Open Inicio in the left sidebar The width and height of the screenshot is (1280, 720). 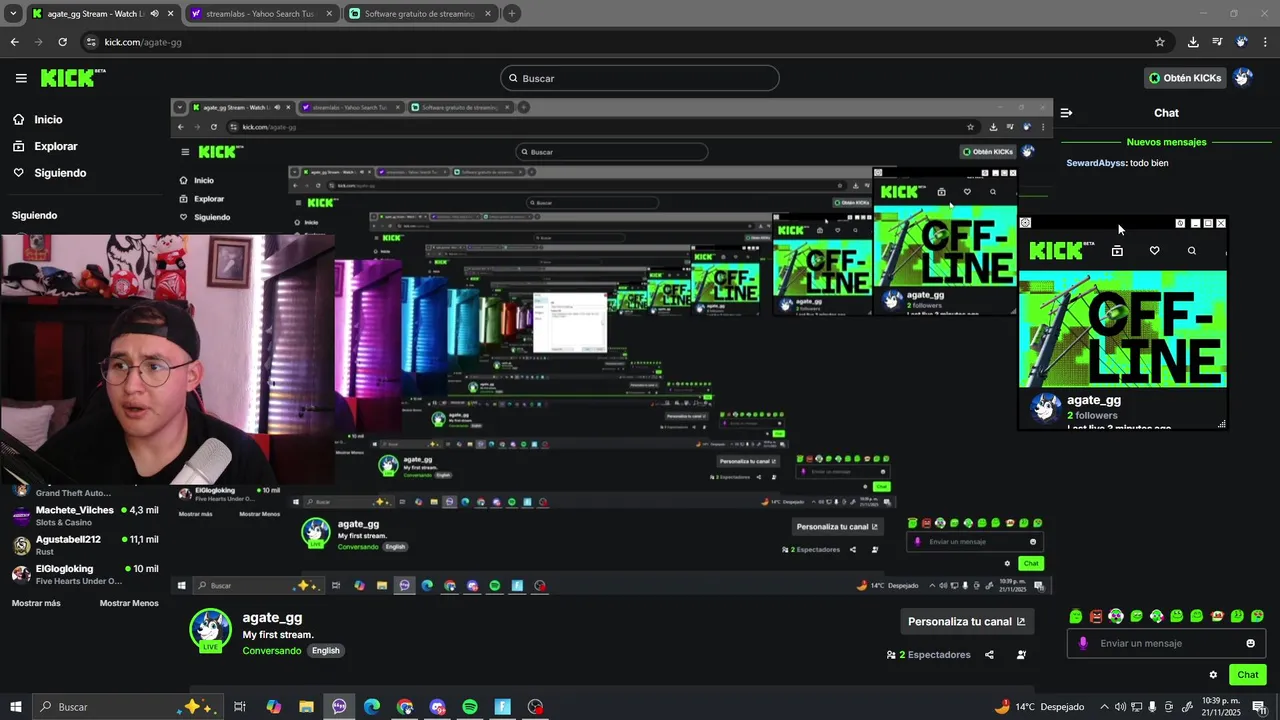point(48,119)
